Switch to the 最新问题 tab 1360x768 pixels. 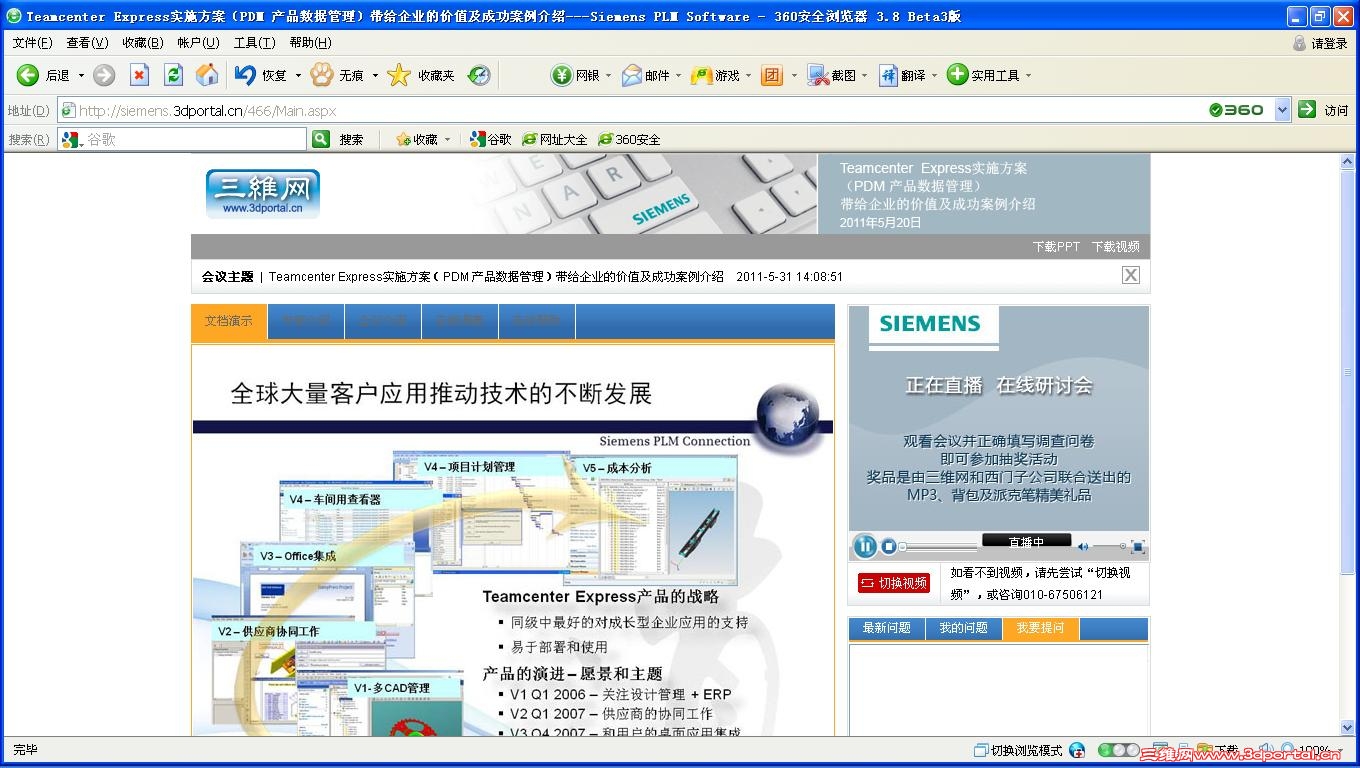887,628
